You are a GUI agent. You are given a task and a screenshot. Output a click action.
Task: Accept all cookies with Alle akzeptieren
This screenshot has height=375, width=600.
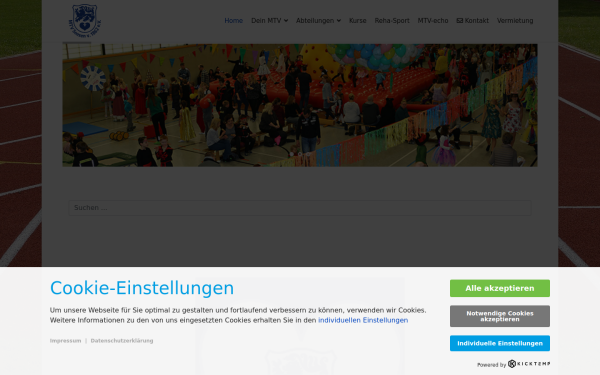click(x=500, y=288)
